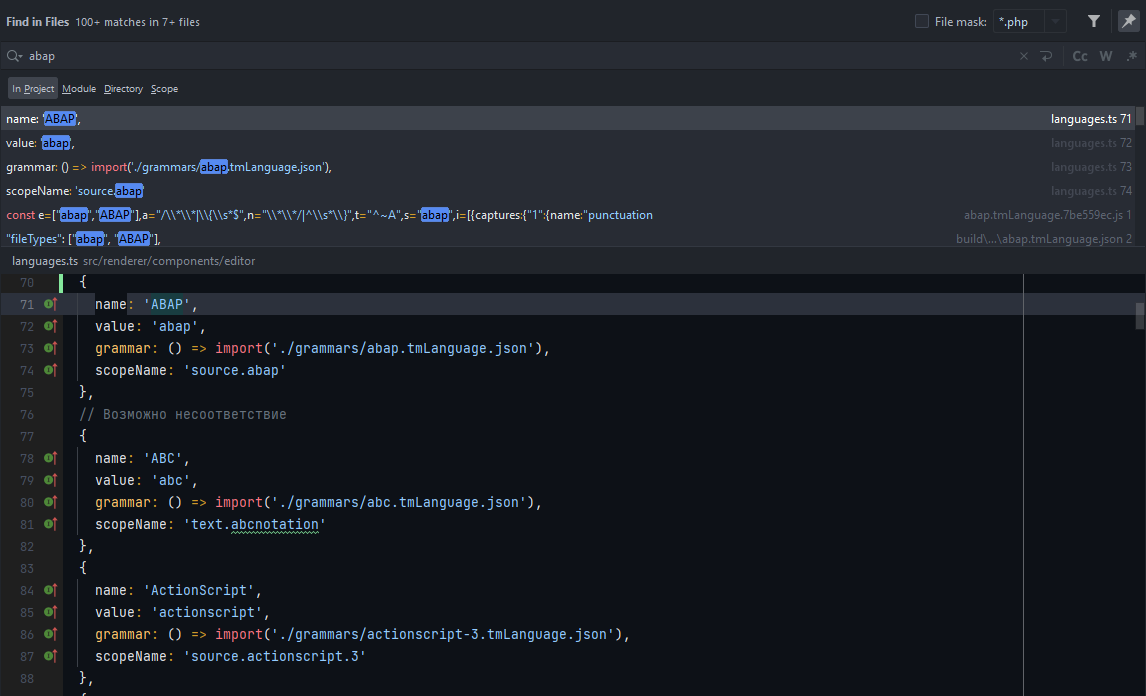
Task: Toggle Words (W) search option
Action: click(x=1106, y=56)
